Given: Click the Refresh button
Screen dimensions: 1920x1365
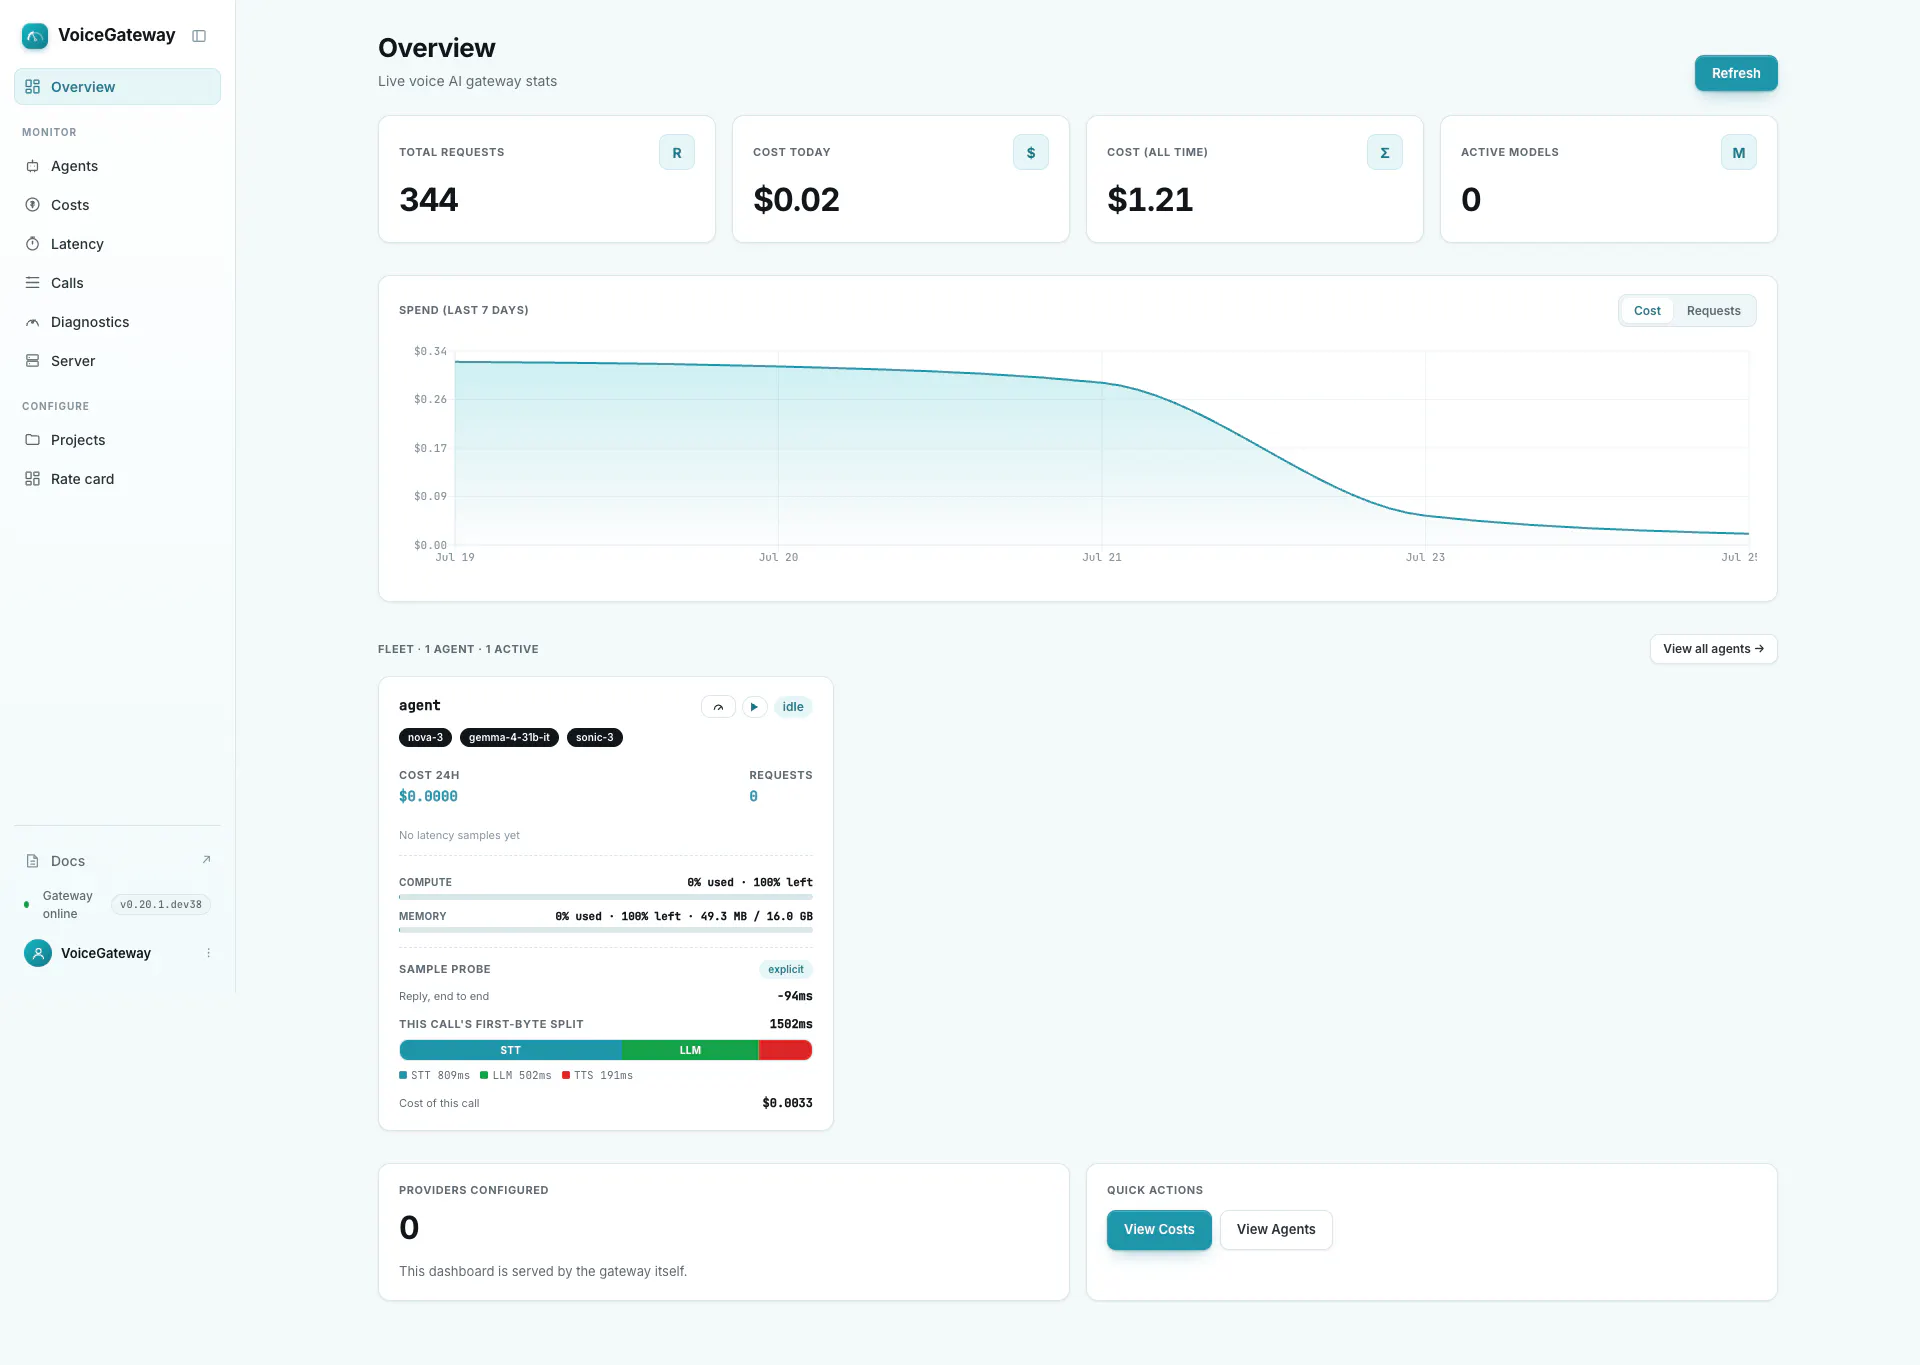Looking at the screenshot, I should point(1736,73).
